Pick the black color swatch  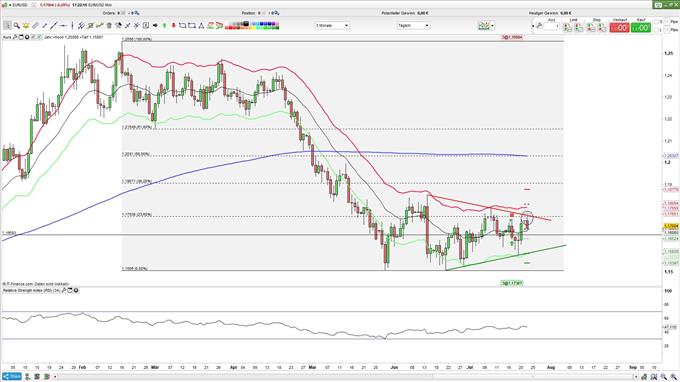(246, 24)
